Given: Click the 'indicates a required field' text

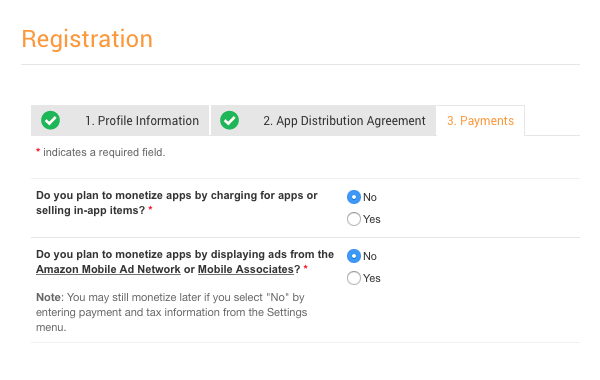Looking at the screenshot, I should click(104, 152).
